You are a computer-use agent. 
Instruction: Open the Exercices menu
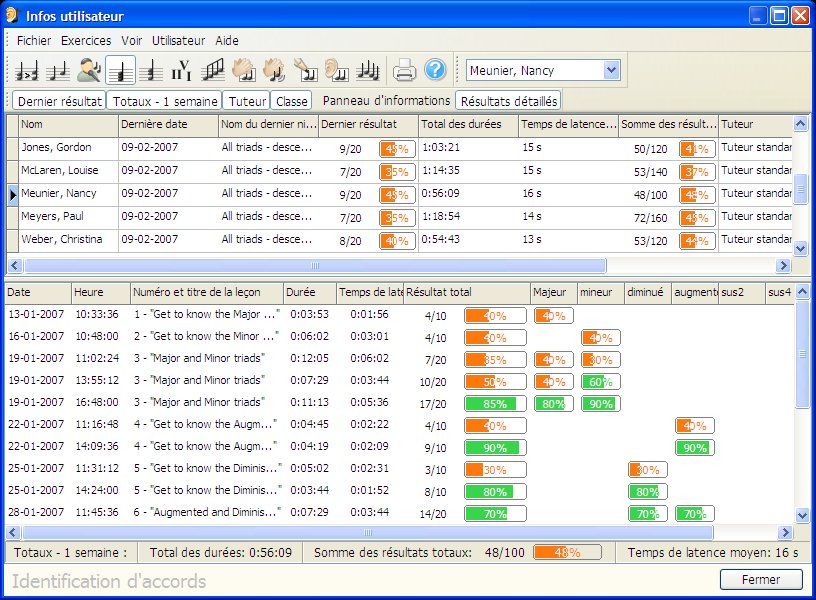86,41
